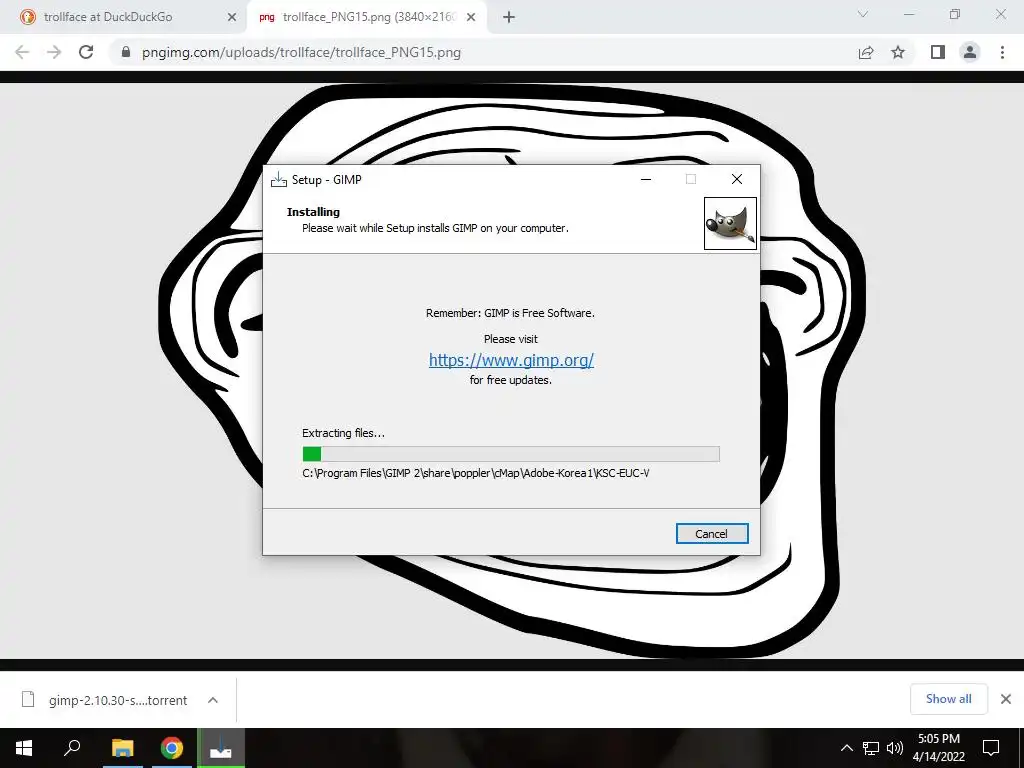This screenshot has width=1024, height=768.
Task: Click the 'Extracting files...' status text
Action: pyautogui.click(x=344, y=433)
